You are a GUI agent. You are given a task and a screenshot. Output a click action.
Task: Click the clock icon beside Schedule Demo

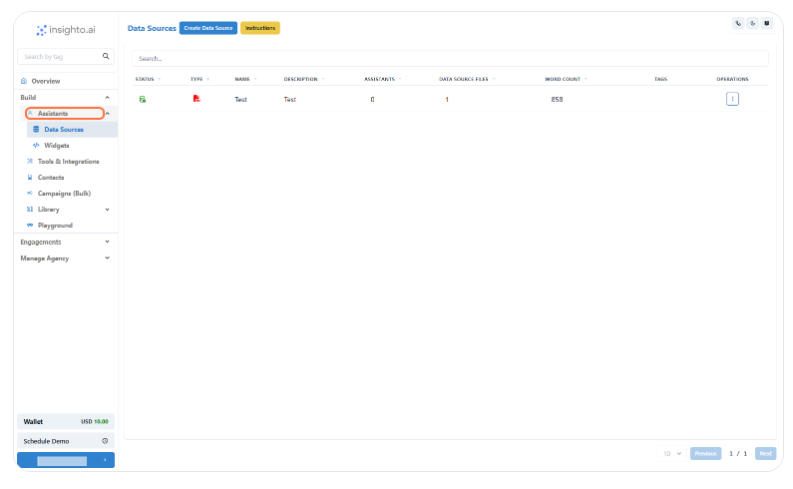pyautogui.click(x=105, y=441)
